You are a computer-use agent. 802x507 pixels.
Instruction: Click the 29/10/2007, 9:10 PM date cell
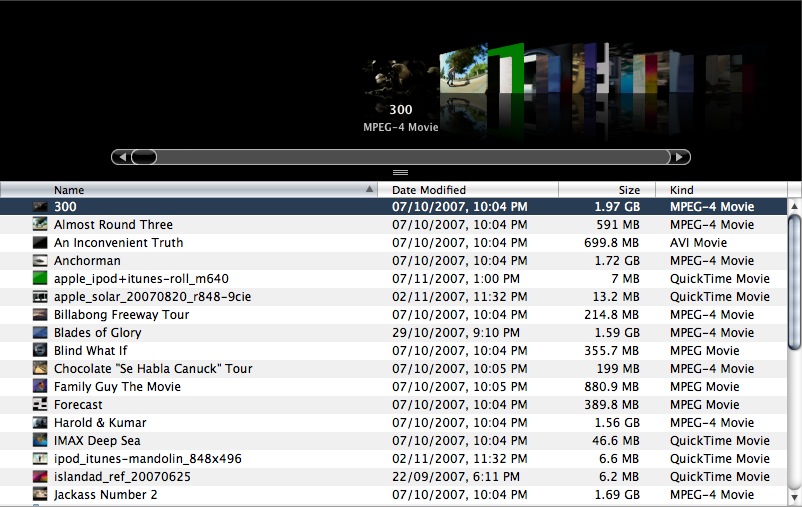pos(456,333)
